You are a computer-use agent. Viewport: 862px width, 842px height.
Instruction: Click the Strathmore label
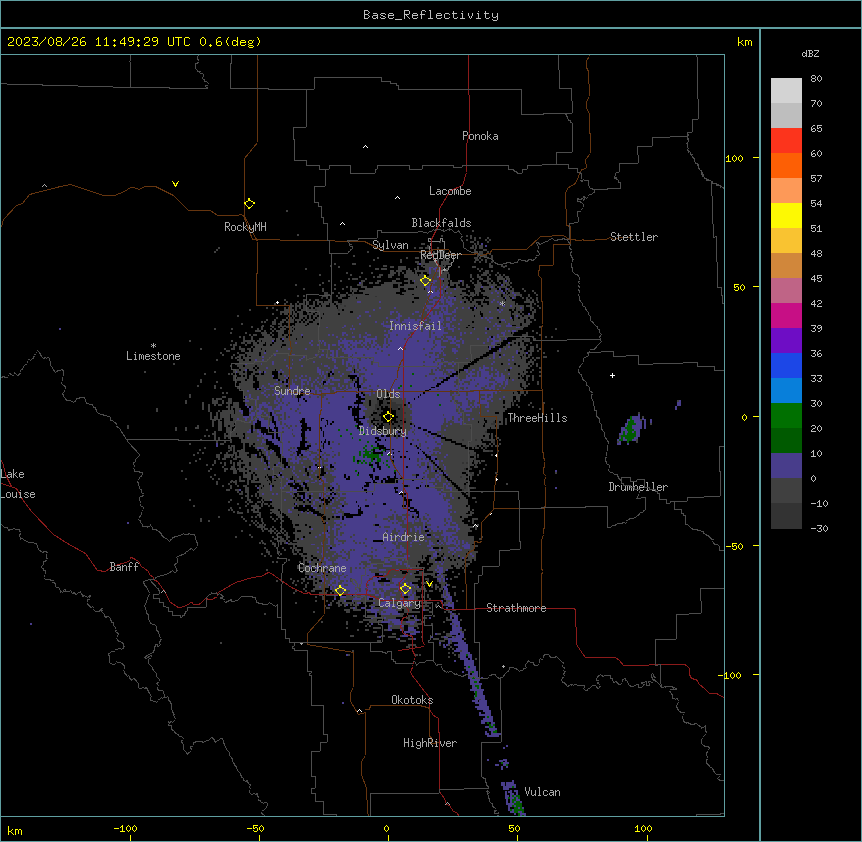point(516,608)
